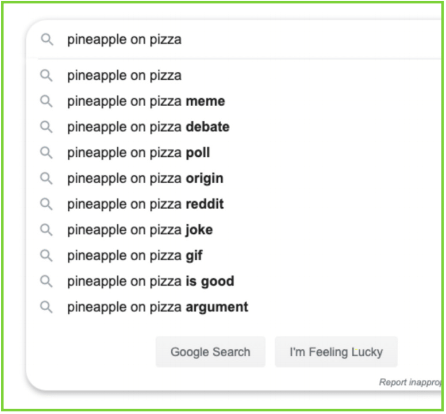Click magnifier icon beside 'pineapple on pizza joke'
The width and height of the screenshot is (446, 414).
[46, 230]
